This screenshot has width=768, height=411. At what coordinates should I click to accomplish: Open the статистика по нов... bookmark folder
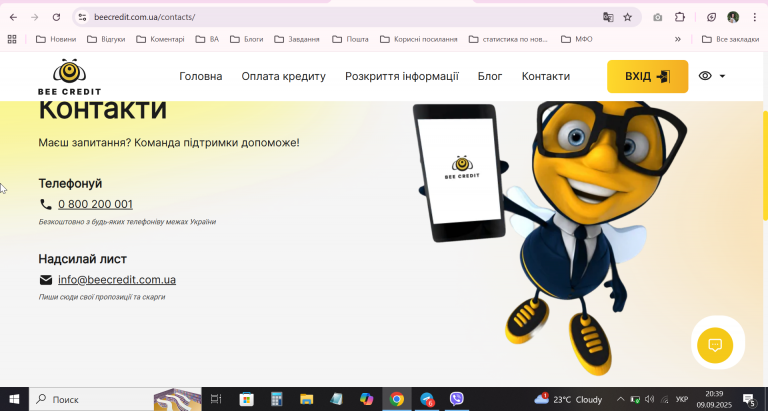(x=508, y=39)
